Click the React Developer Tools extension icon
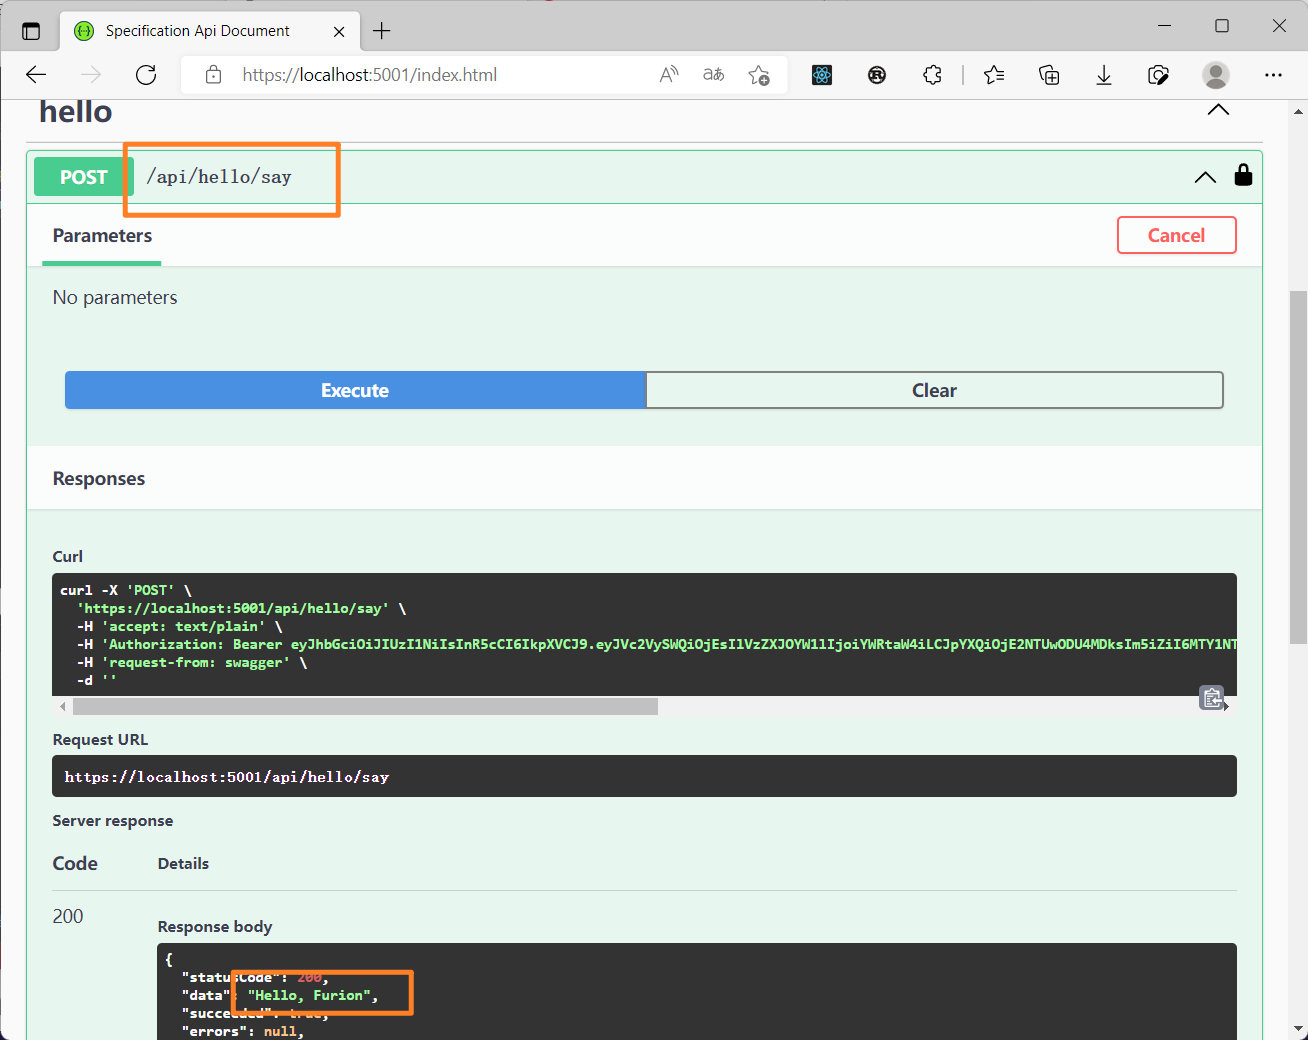Screen dimensions: 1308x1040 [x=822, y=75]
